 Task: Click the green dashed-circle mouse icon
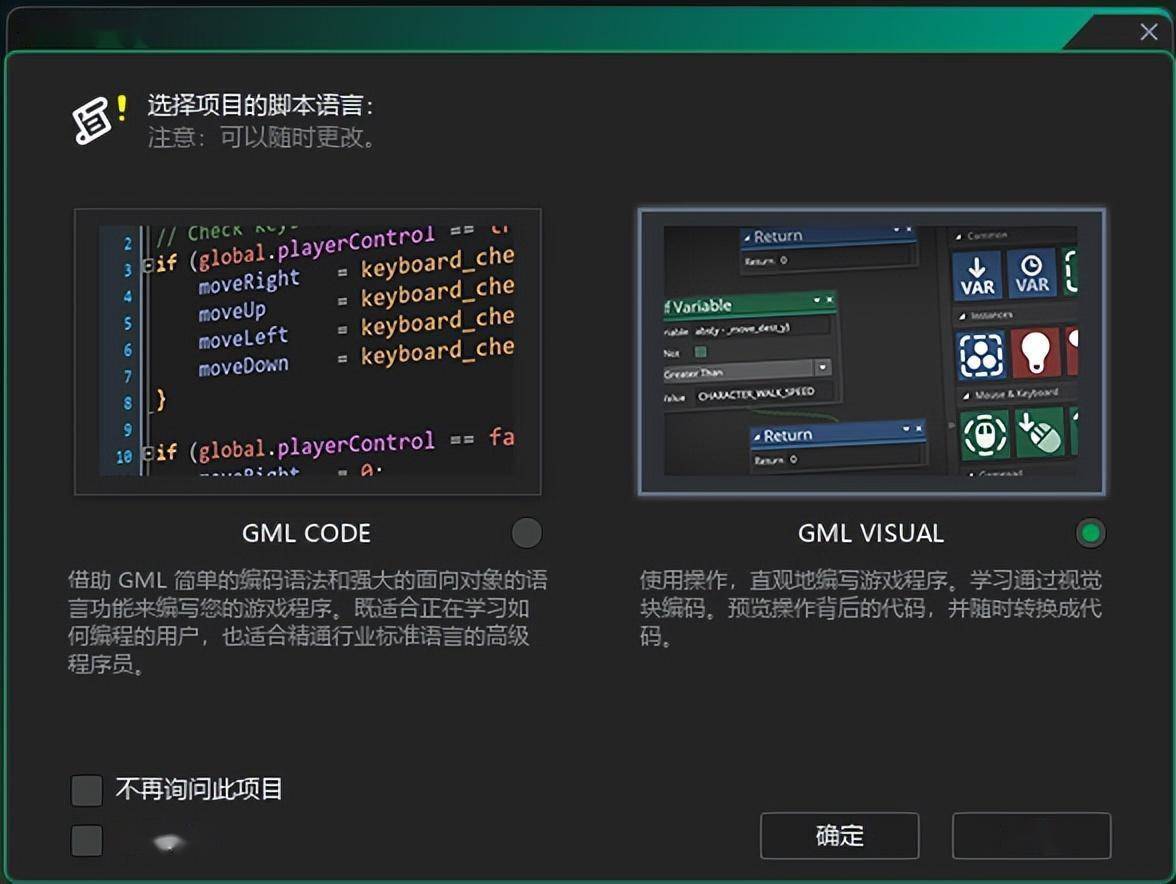click(985, 435)
